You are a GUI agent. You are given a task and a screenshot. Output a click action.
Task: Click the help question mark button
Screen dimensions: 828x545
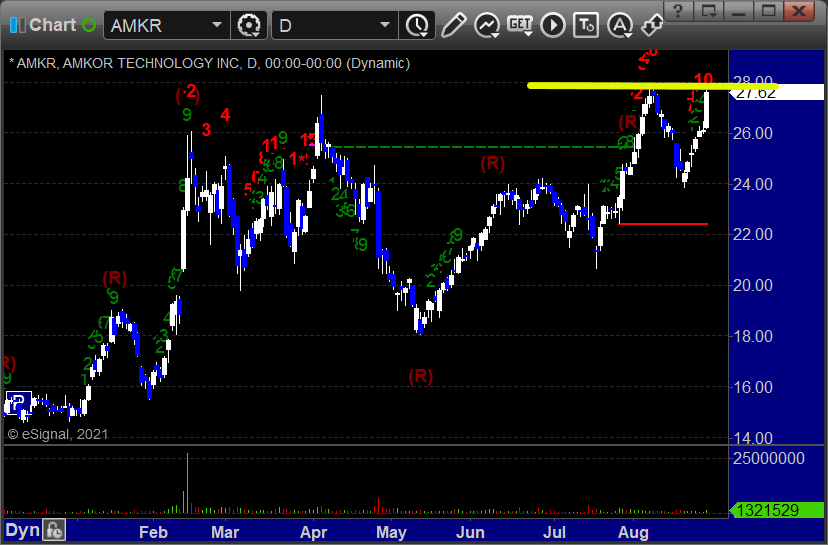coord(679,11)
